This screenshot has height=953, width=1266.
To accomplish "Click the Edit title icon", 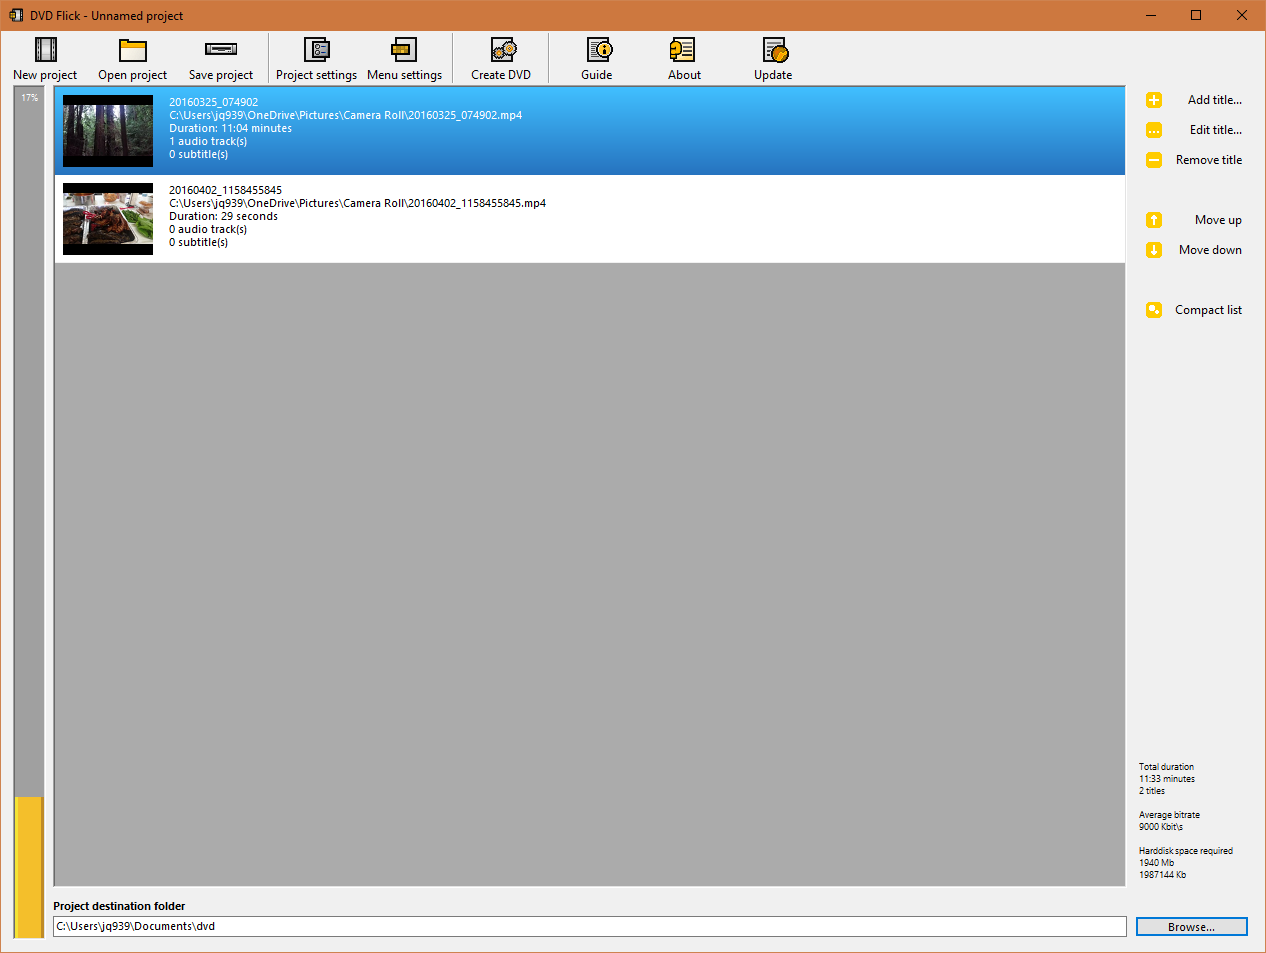I will coord(1154,130).
